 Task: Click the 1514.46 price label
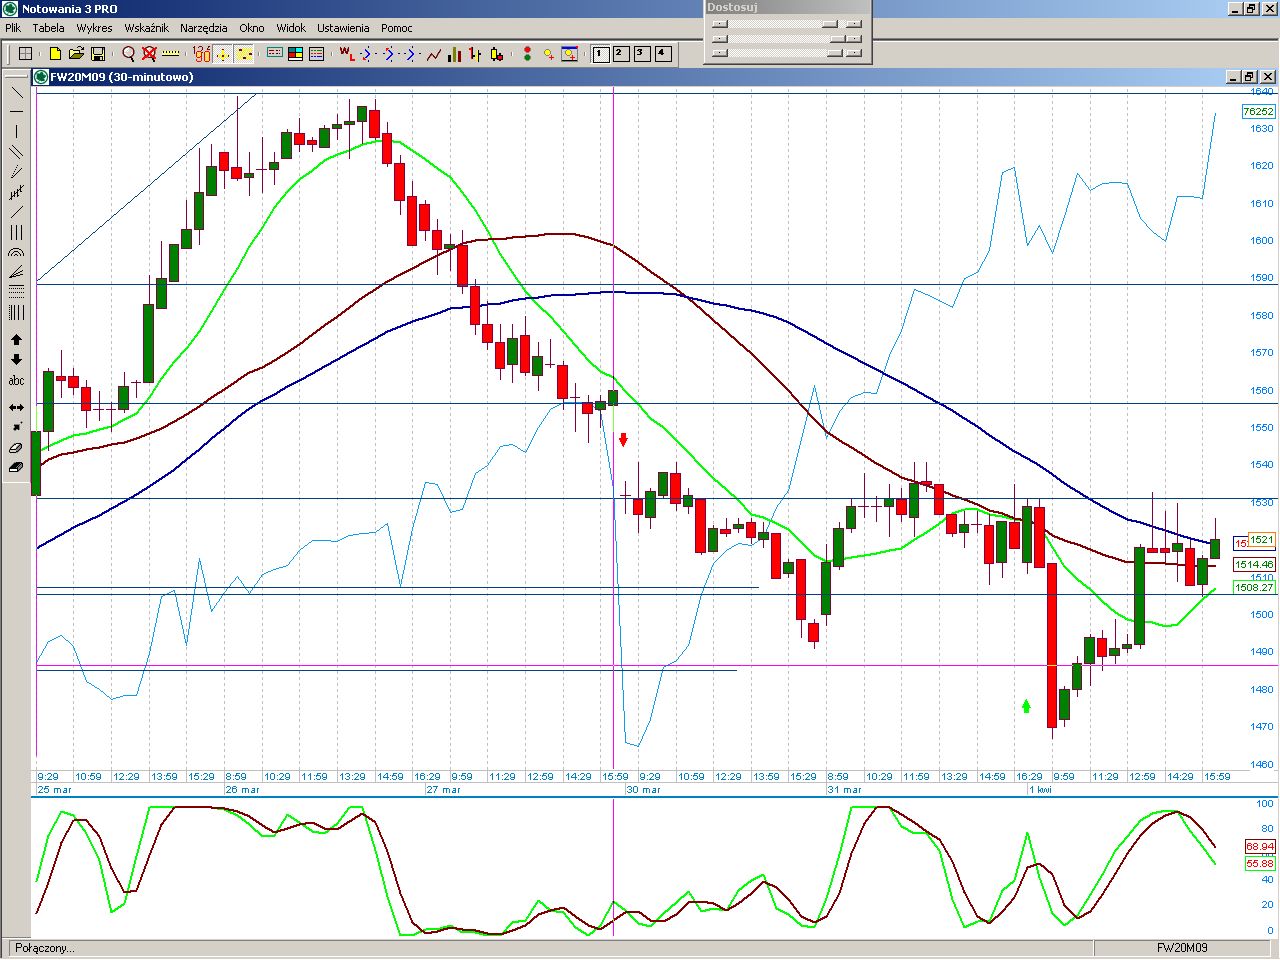coord(1254,565)
